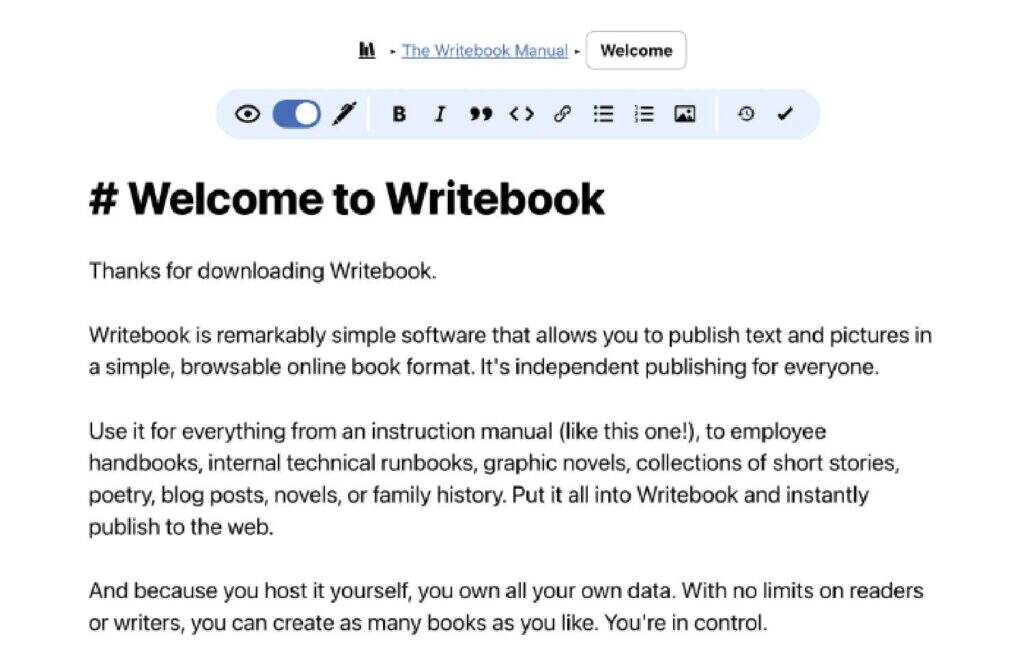Apply italic formatting

click(440, 114)
